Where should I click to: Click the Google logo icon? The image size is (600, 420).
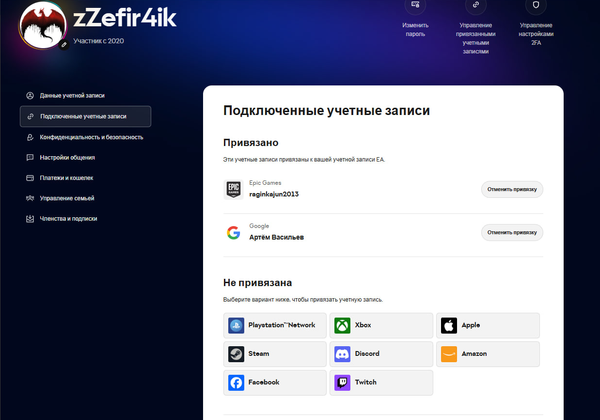tap(233, 233)
